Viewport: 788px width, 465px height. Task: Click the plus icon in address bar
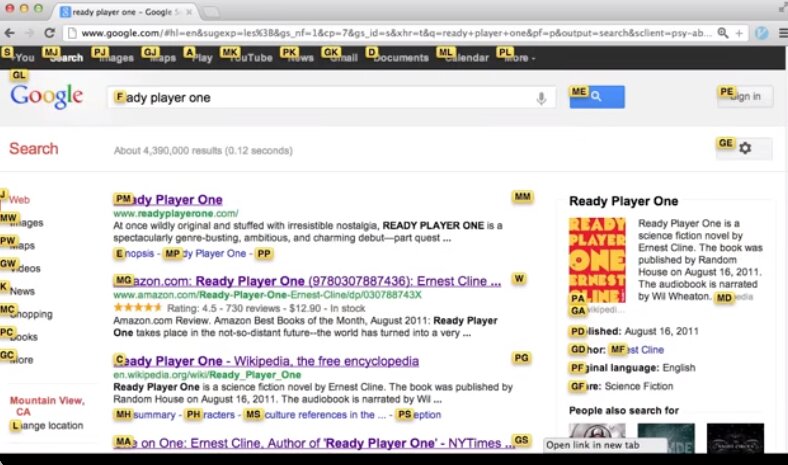739,33
